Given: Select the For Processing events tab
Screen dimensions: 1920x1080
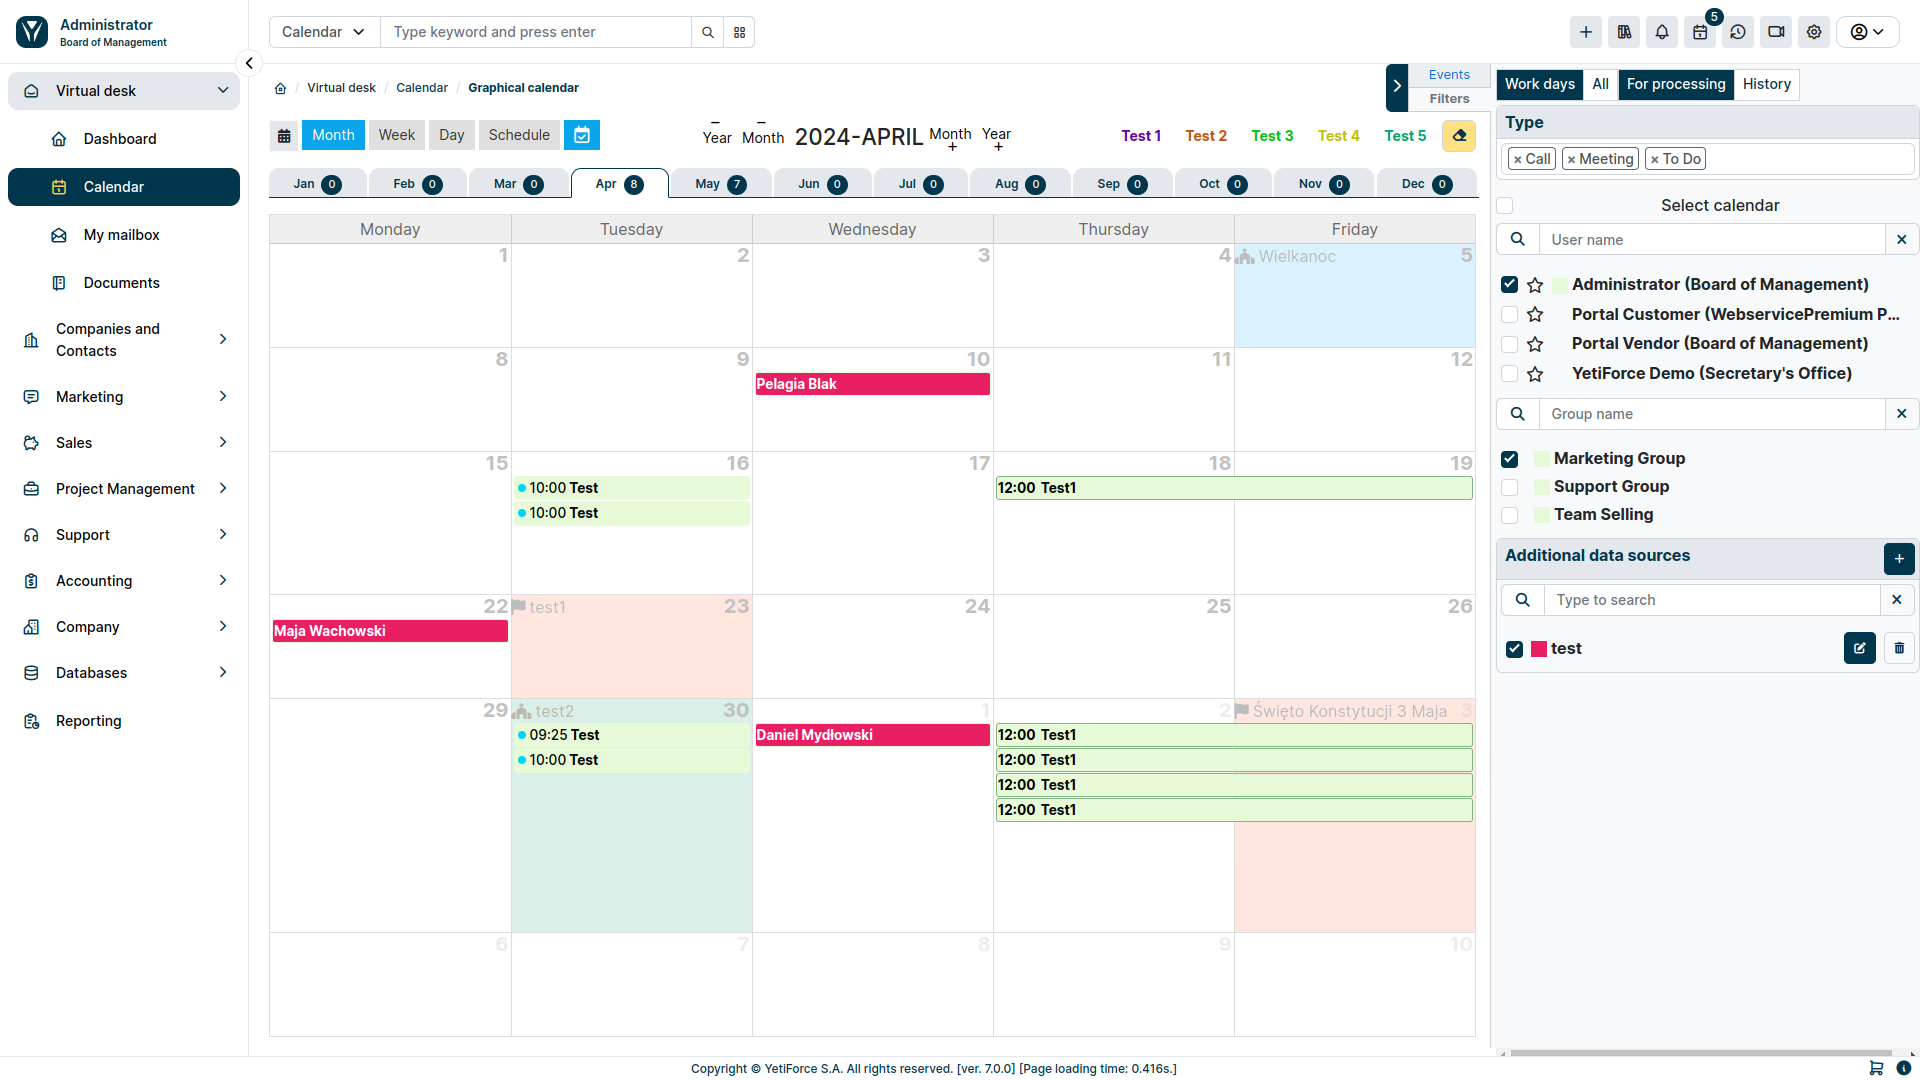Looking at the screenshot, I should click(x=1676, y=83).
